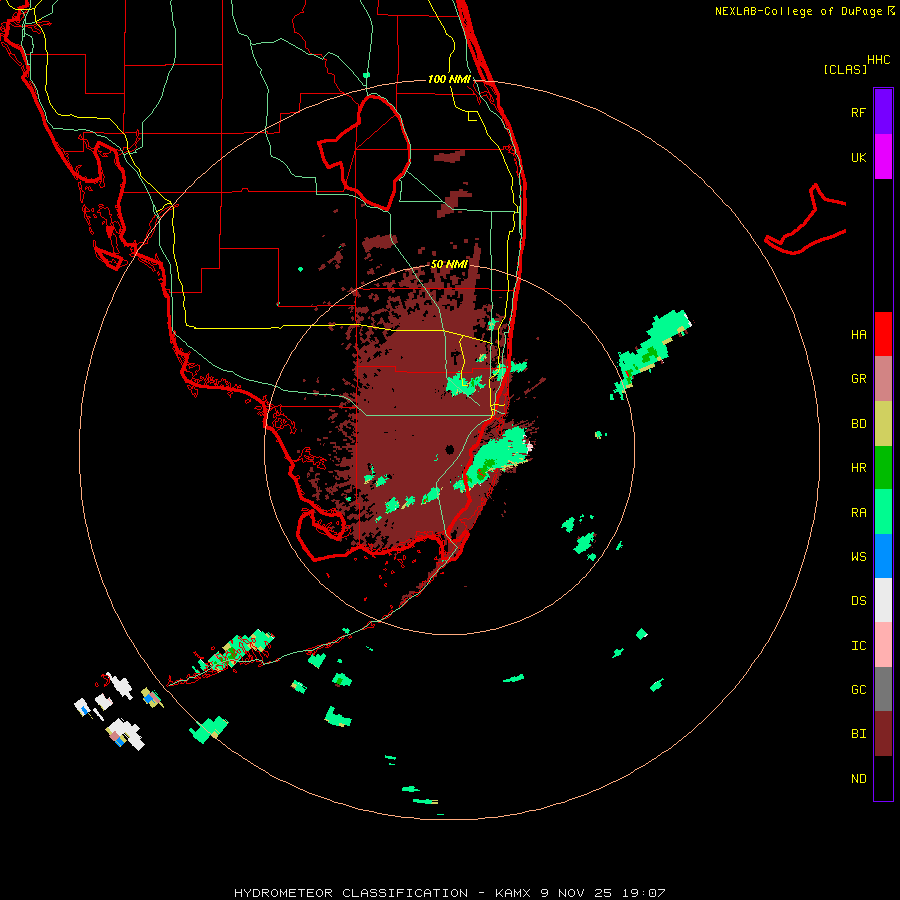
Task: Click the IC legend label
Action: tap(858, 646)
